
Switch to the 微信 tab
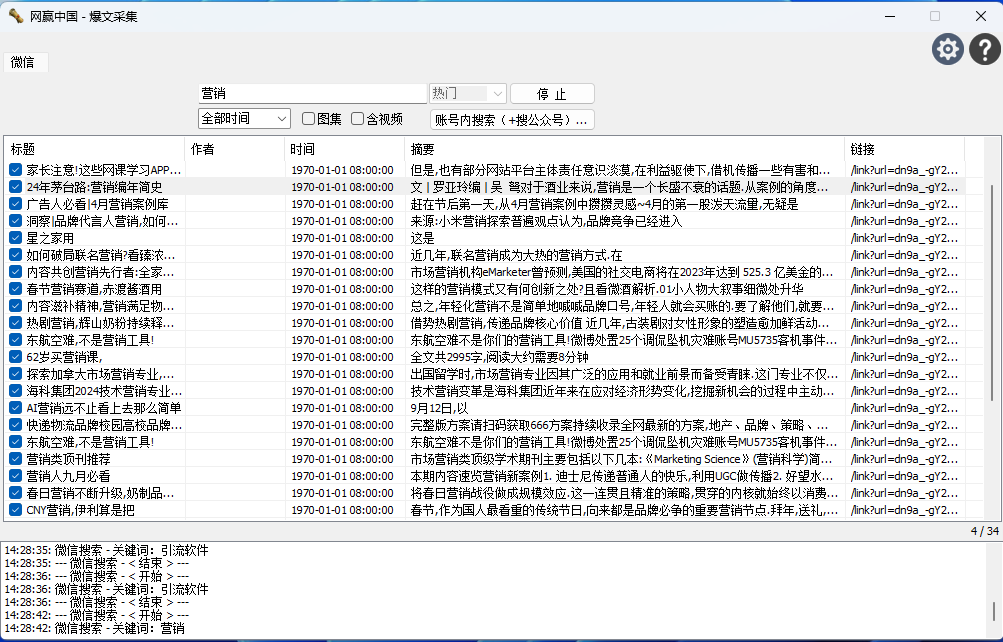(22, 62)
